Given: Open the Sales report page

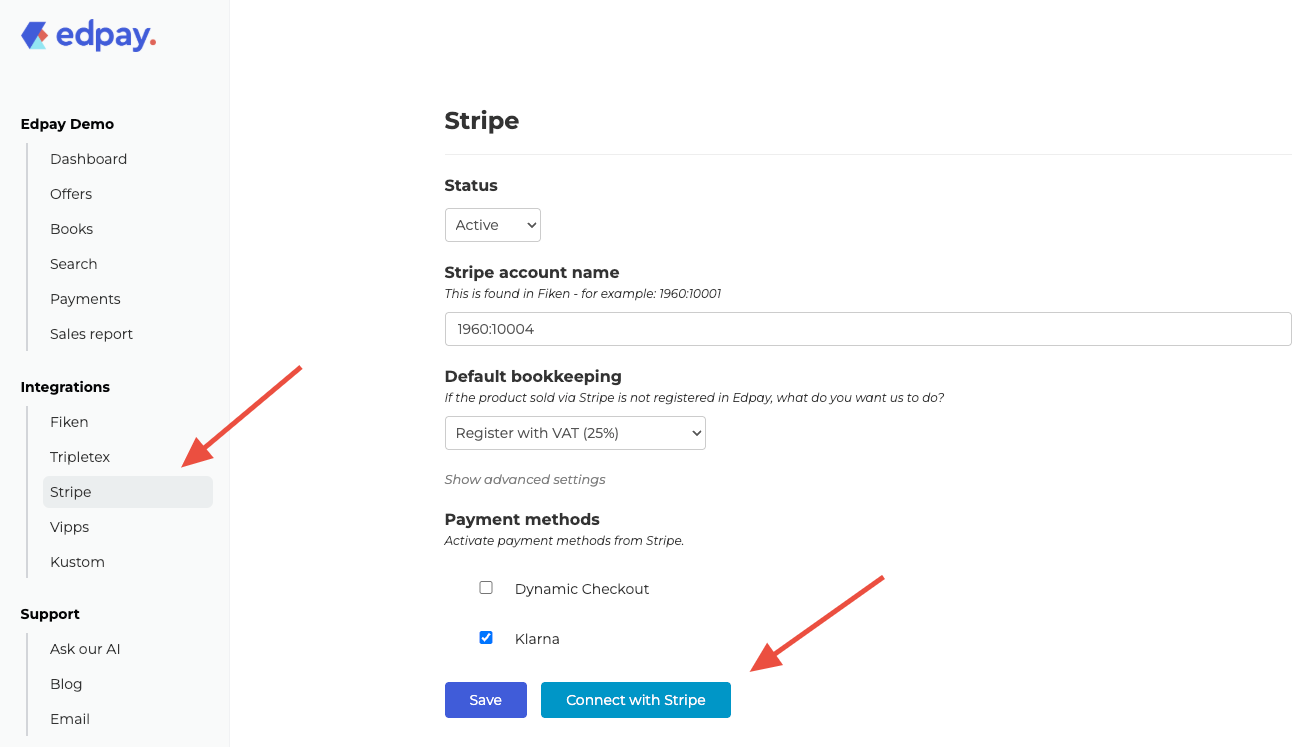Looking at the screenshot, I should pos(91,334).
